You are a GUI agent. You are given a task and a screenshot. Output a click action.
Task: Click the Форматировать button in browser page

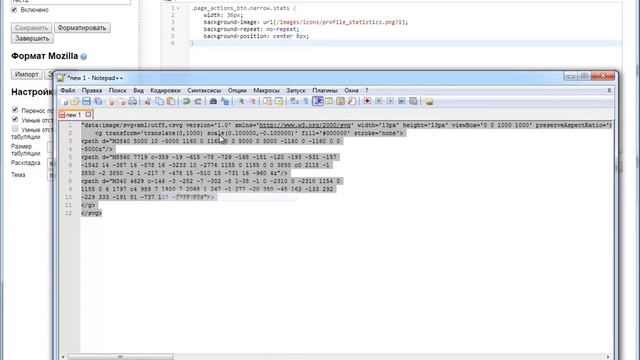tap(82, 28)
